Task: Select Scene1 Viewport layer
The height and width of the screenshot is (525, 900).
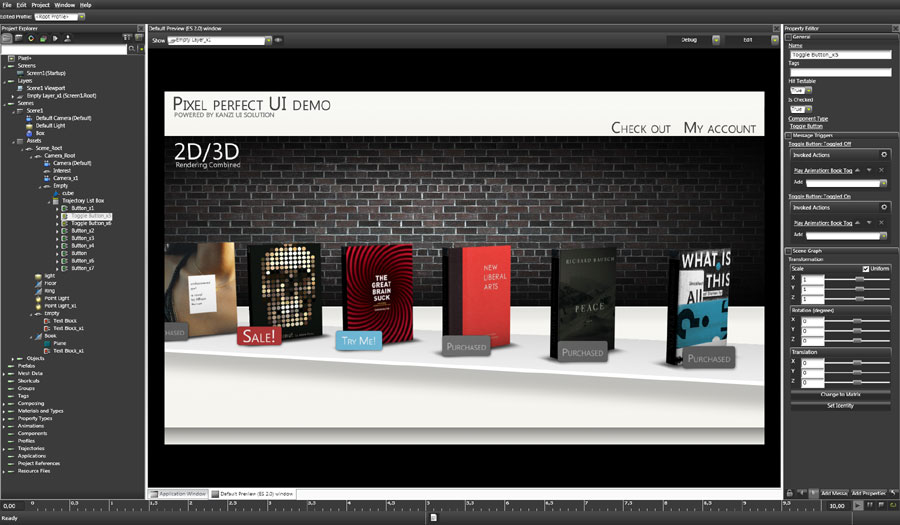Action: [x=46, y=88]
